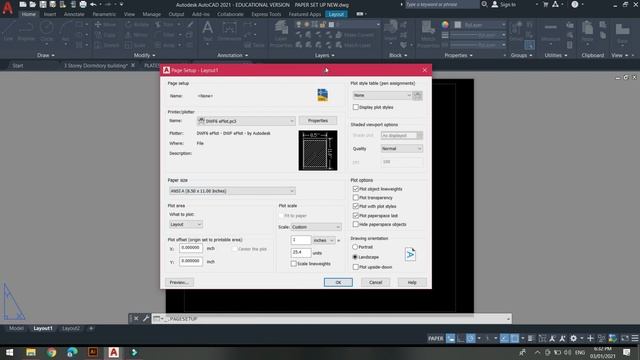Enable Plot upside-down checkbox
The image size is (640, 360).
pyautogui.click(x=356, y=267)
